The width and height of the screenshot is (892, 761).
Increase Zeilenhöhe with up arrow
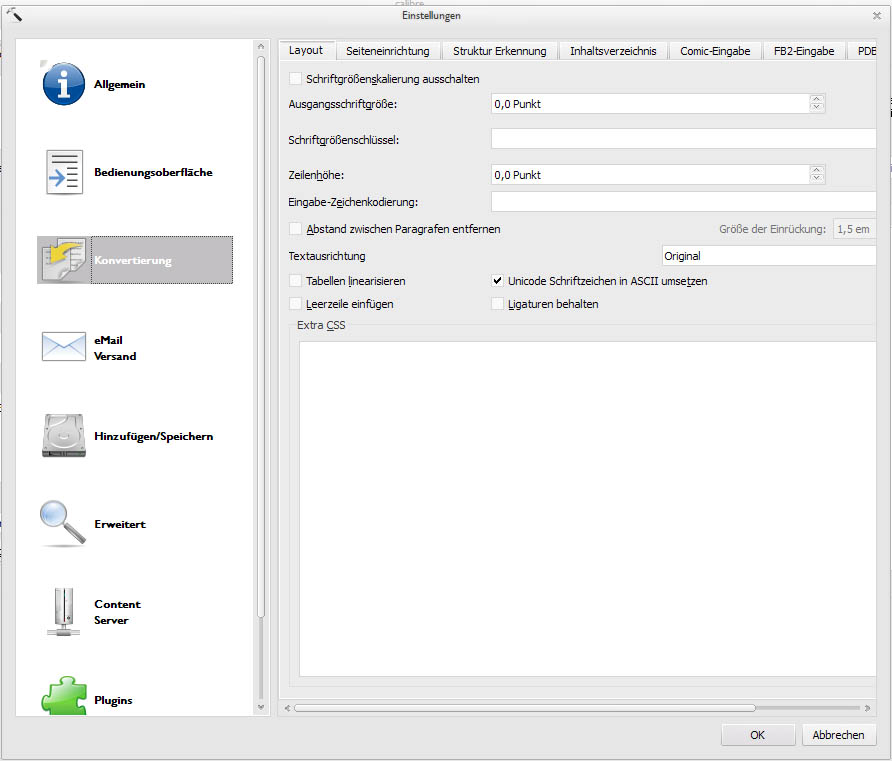[x=816, y=171]
